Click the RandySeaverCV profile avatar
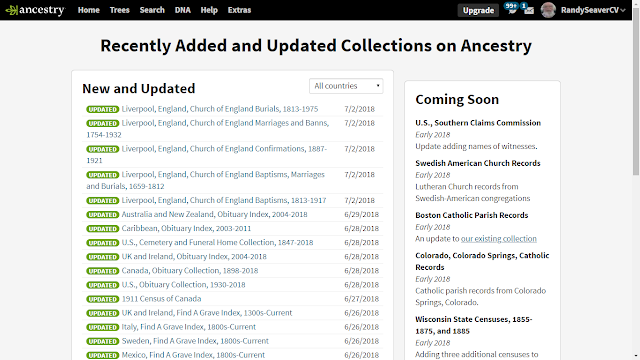The width and height of the screenshot is (640, 360). [x=548, y=10]
